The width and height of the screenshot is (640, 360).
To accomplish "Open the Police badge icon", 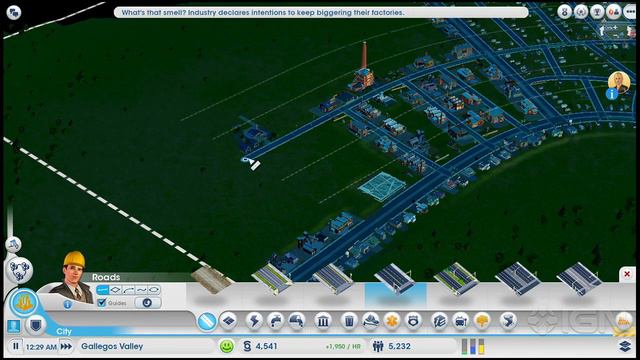I will click(x=413, y=321).
